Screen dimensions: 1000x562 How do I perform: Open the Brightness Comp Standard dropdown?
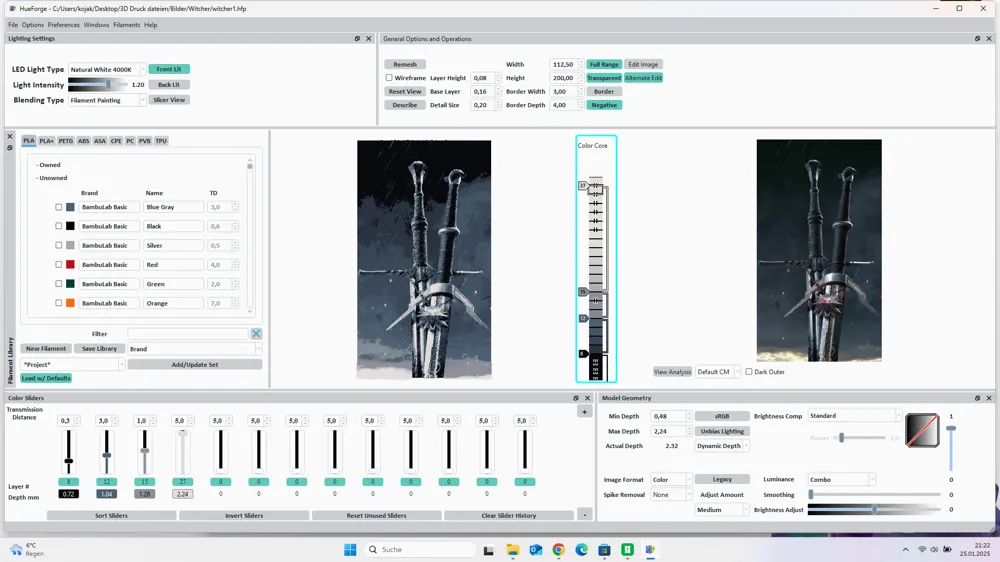[x=855, y=415]
